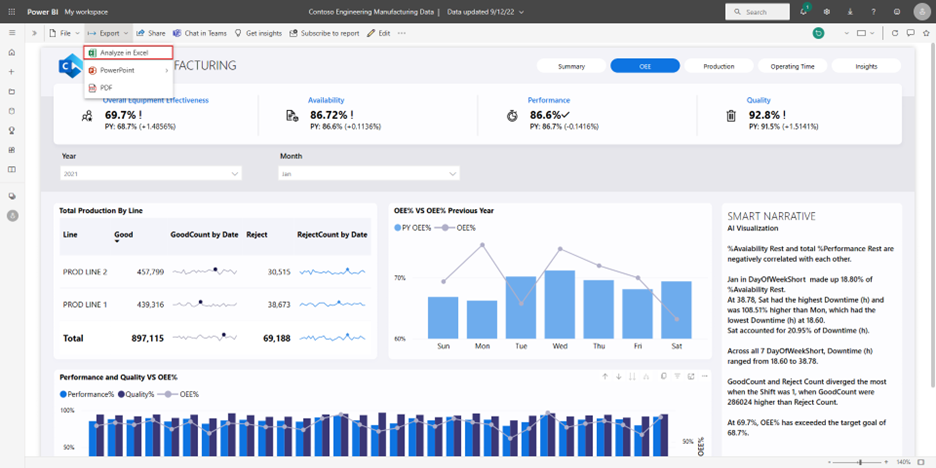The width and height of the screenshot is (936, 468).
Task: Open the Year 2021 dropdown
Action: (x=150, y=174)
